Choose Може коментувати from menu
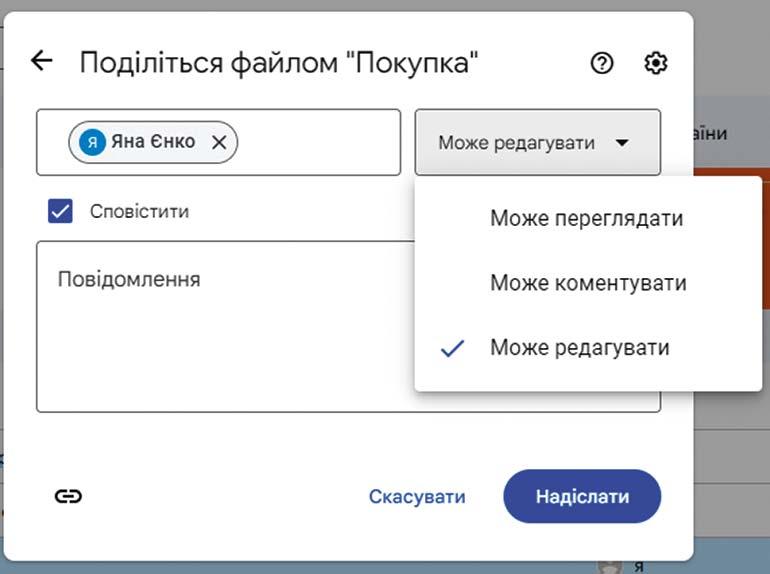770x574 pixels. pos(588,283)
